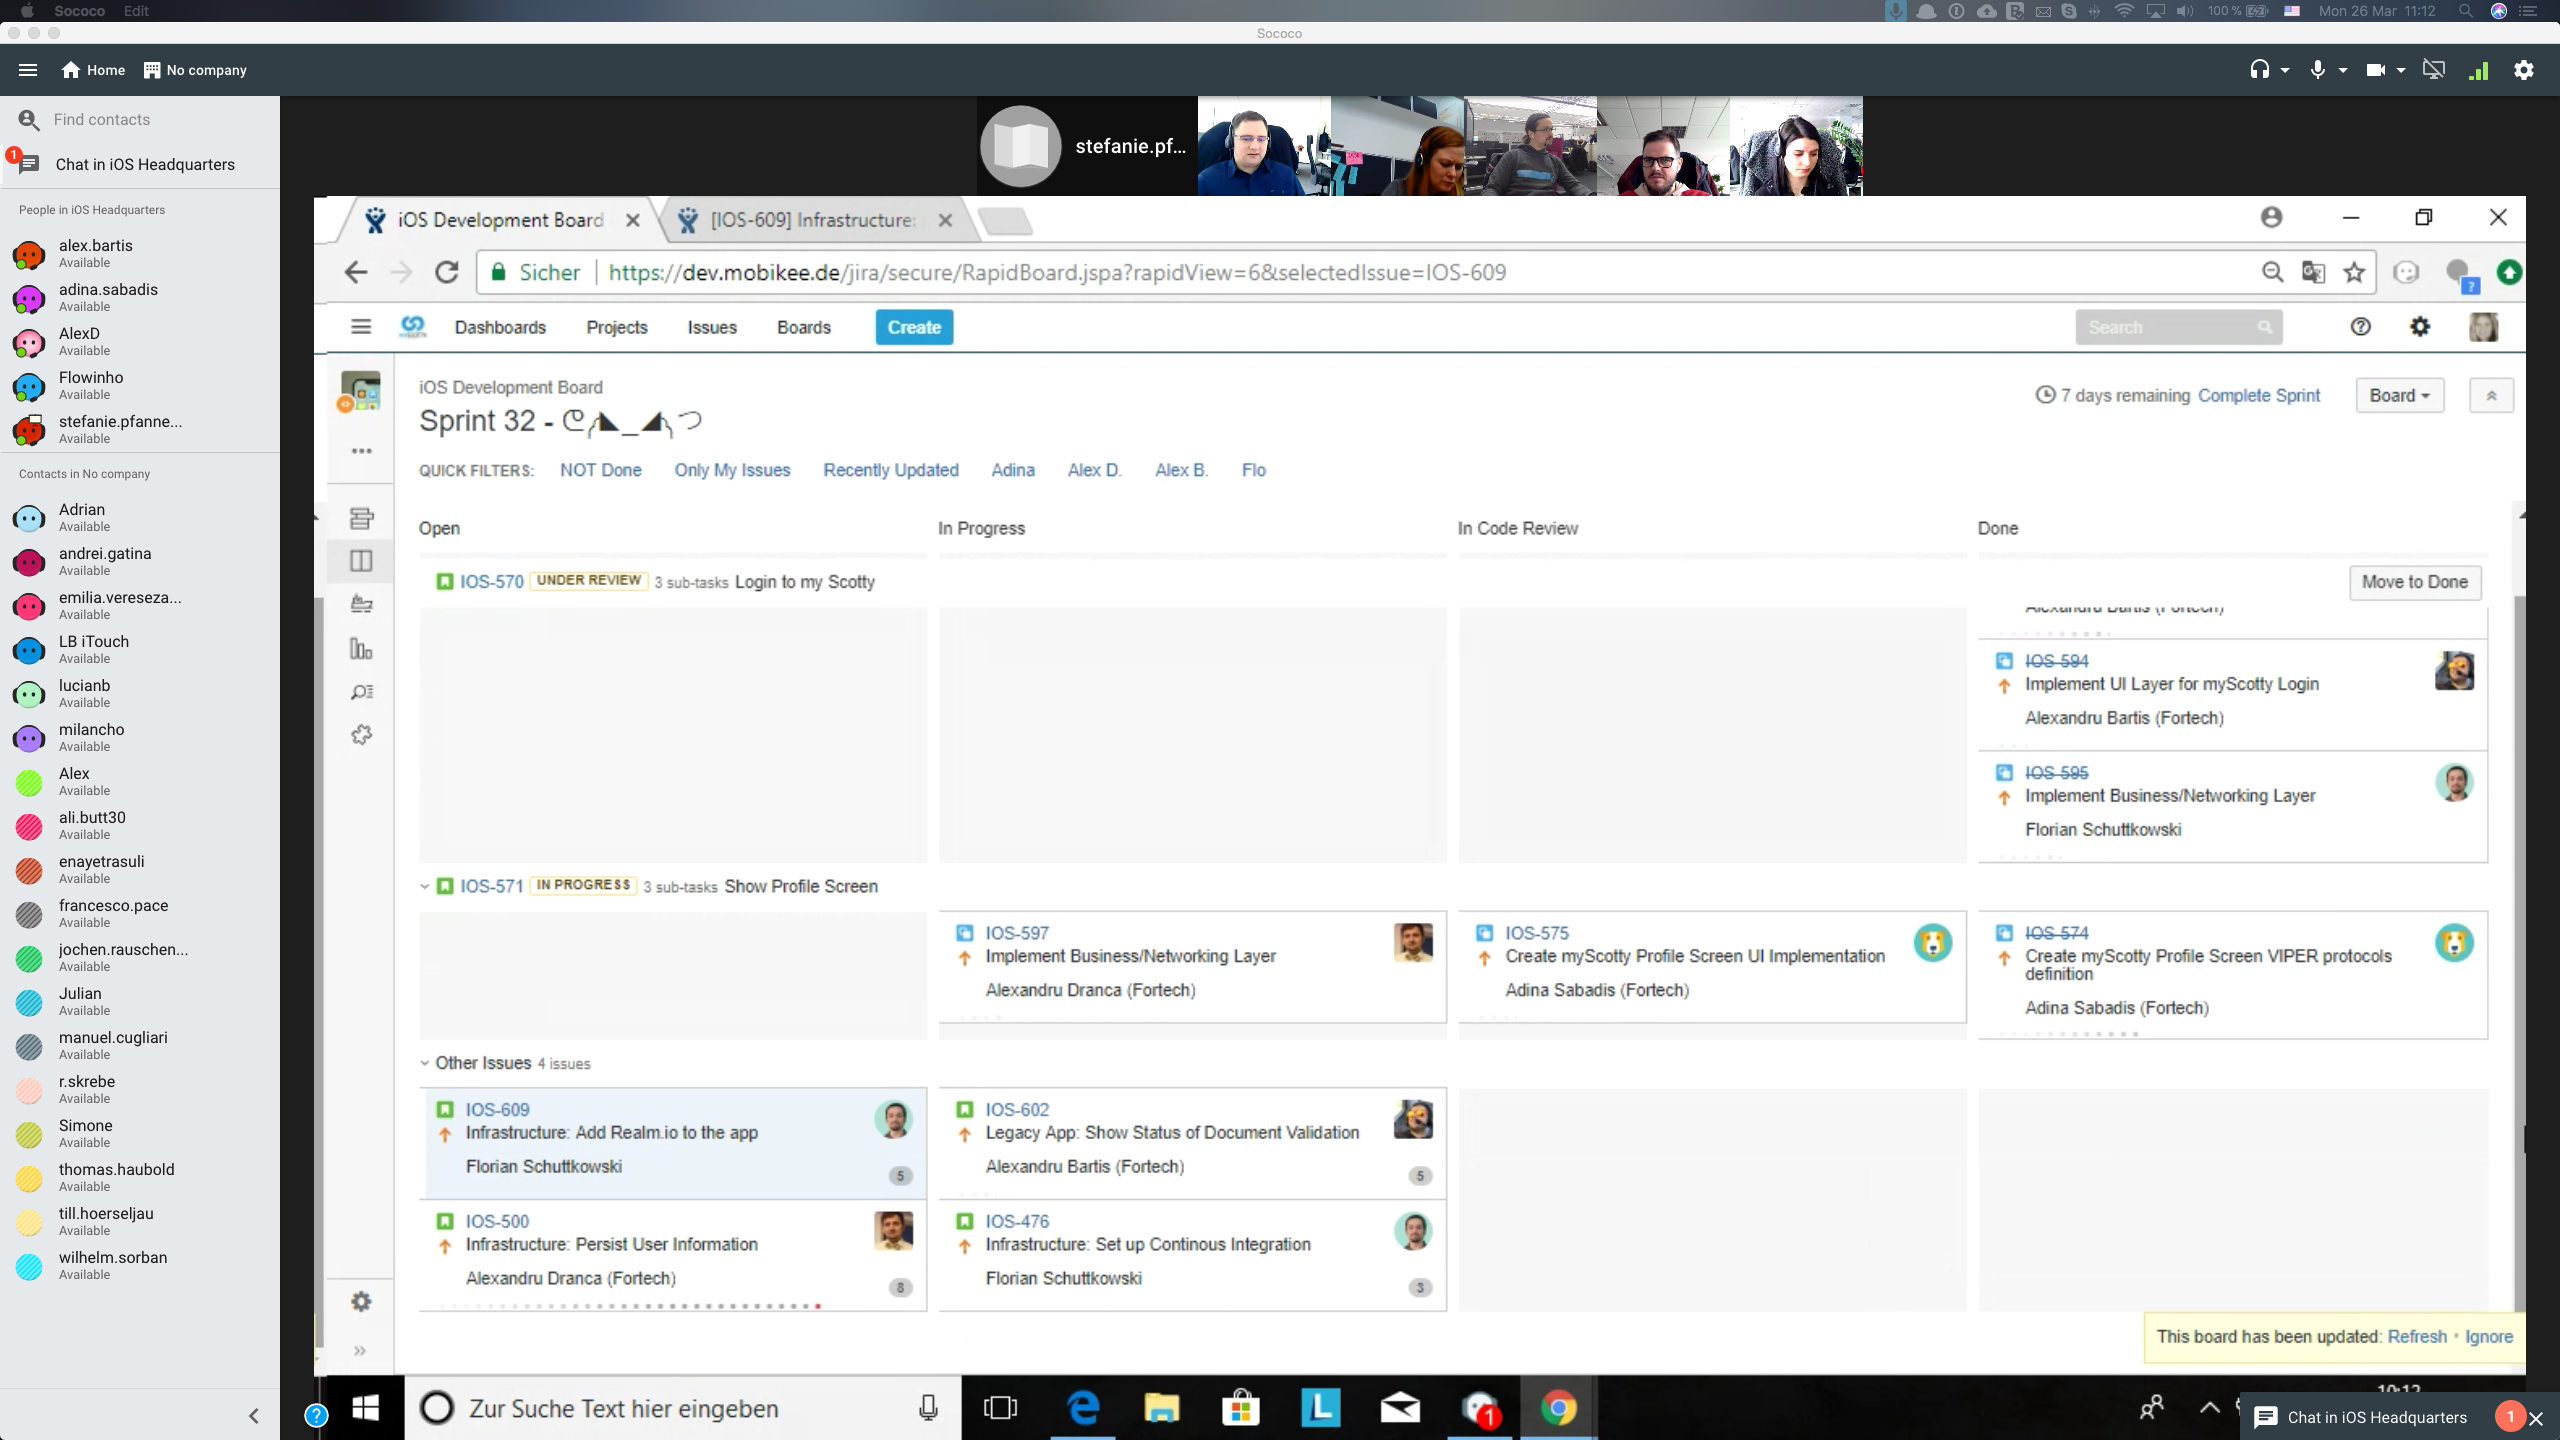Switch to iOS Development Board tab

pos(500,220)
